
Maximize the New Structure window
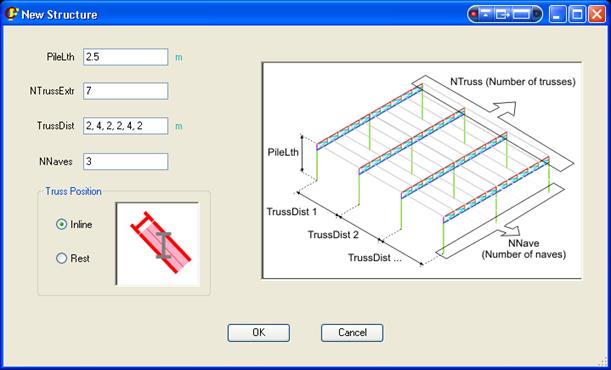(577, 14)
